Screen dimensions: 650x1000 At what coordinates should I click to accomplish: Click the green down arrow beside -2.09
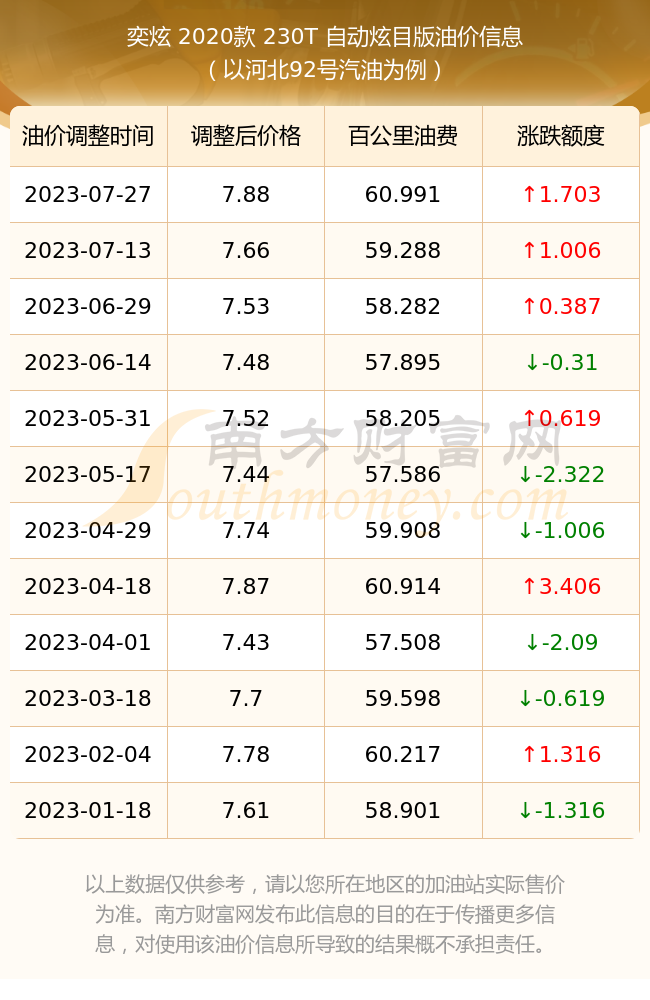[x=532, y=642]
